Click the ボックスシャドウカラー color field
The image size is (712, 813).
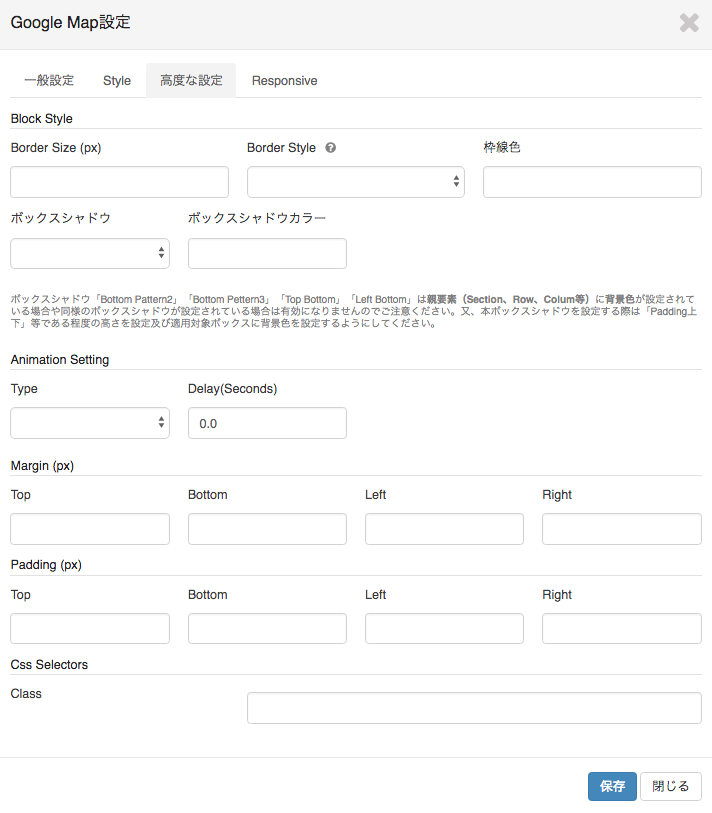tap(267, 254)
